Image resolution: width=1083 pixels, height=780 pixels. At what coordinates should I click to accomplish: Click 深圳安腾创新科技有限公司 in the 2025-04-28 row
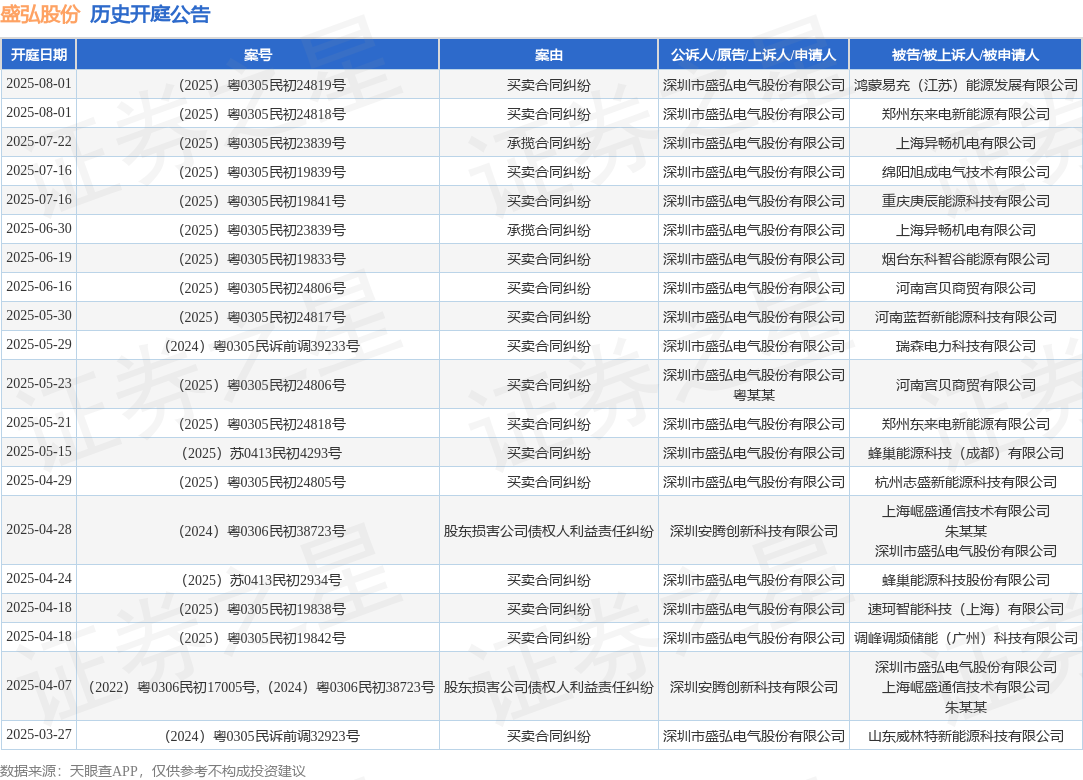click(x=754, y=531)
